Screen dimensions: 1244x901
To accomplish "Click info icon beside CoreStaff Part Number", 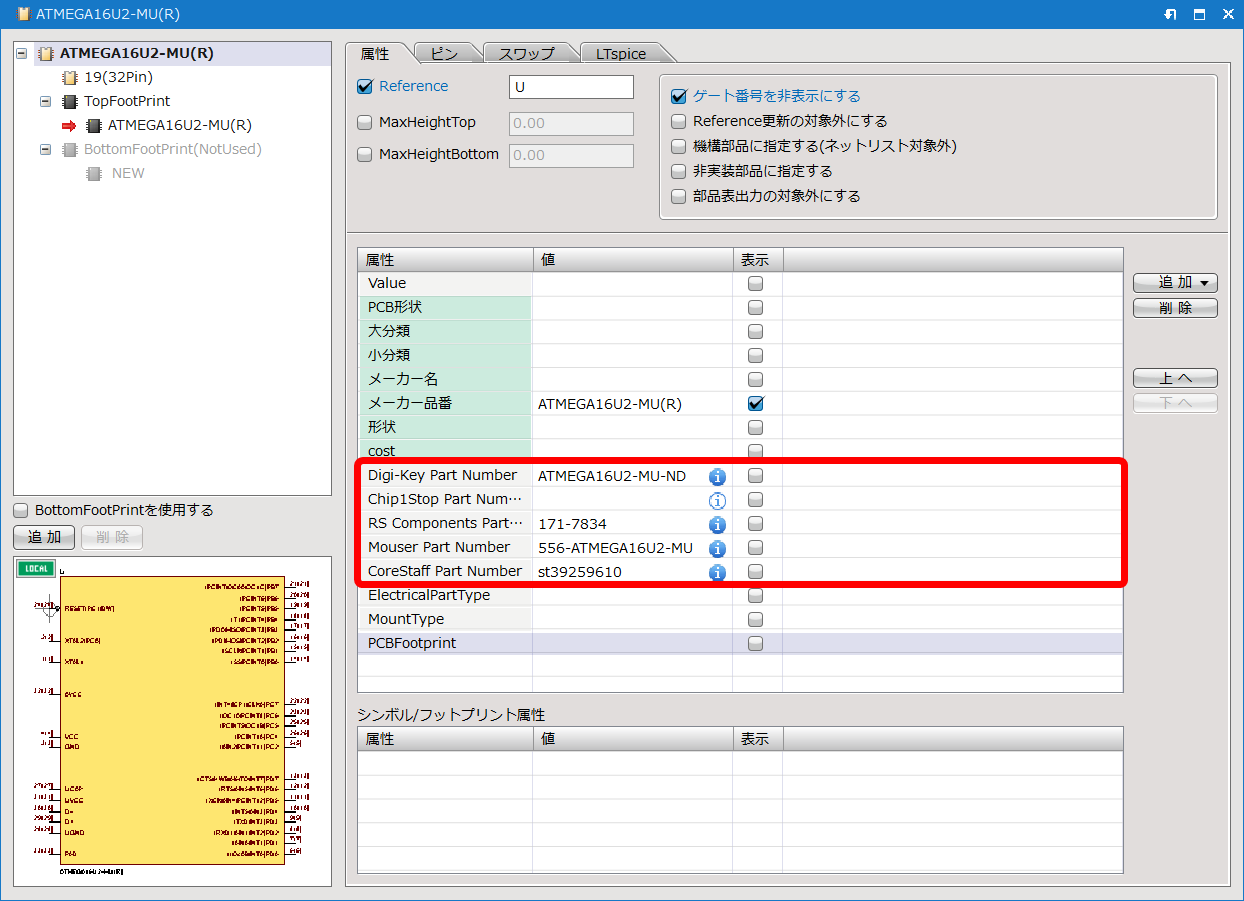I will click(x=717, y=573).
